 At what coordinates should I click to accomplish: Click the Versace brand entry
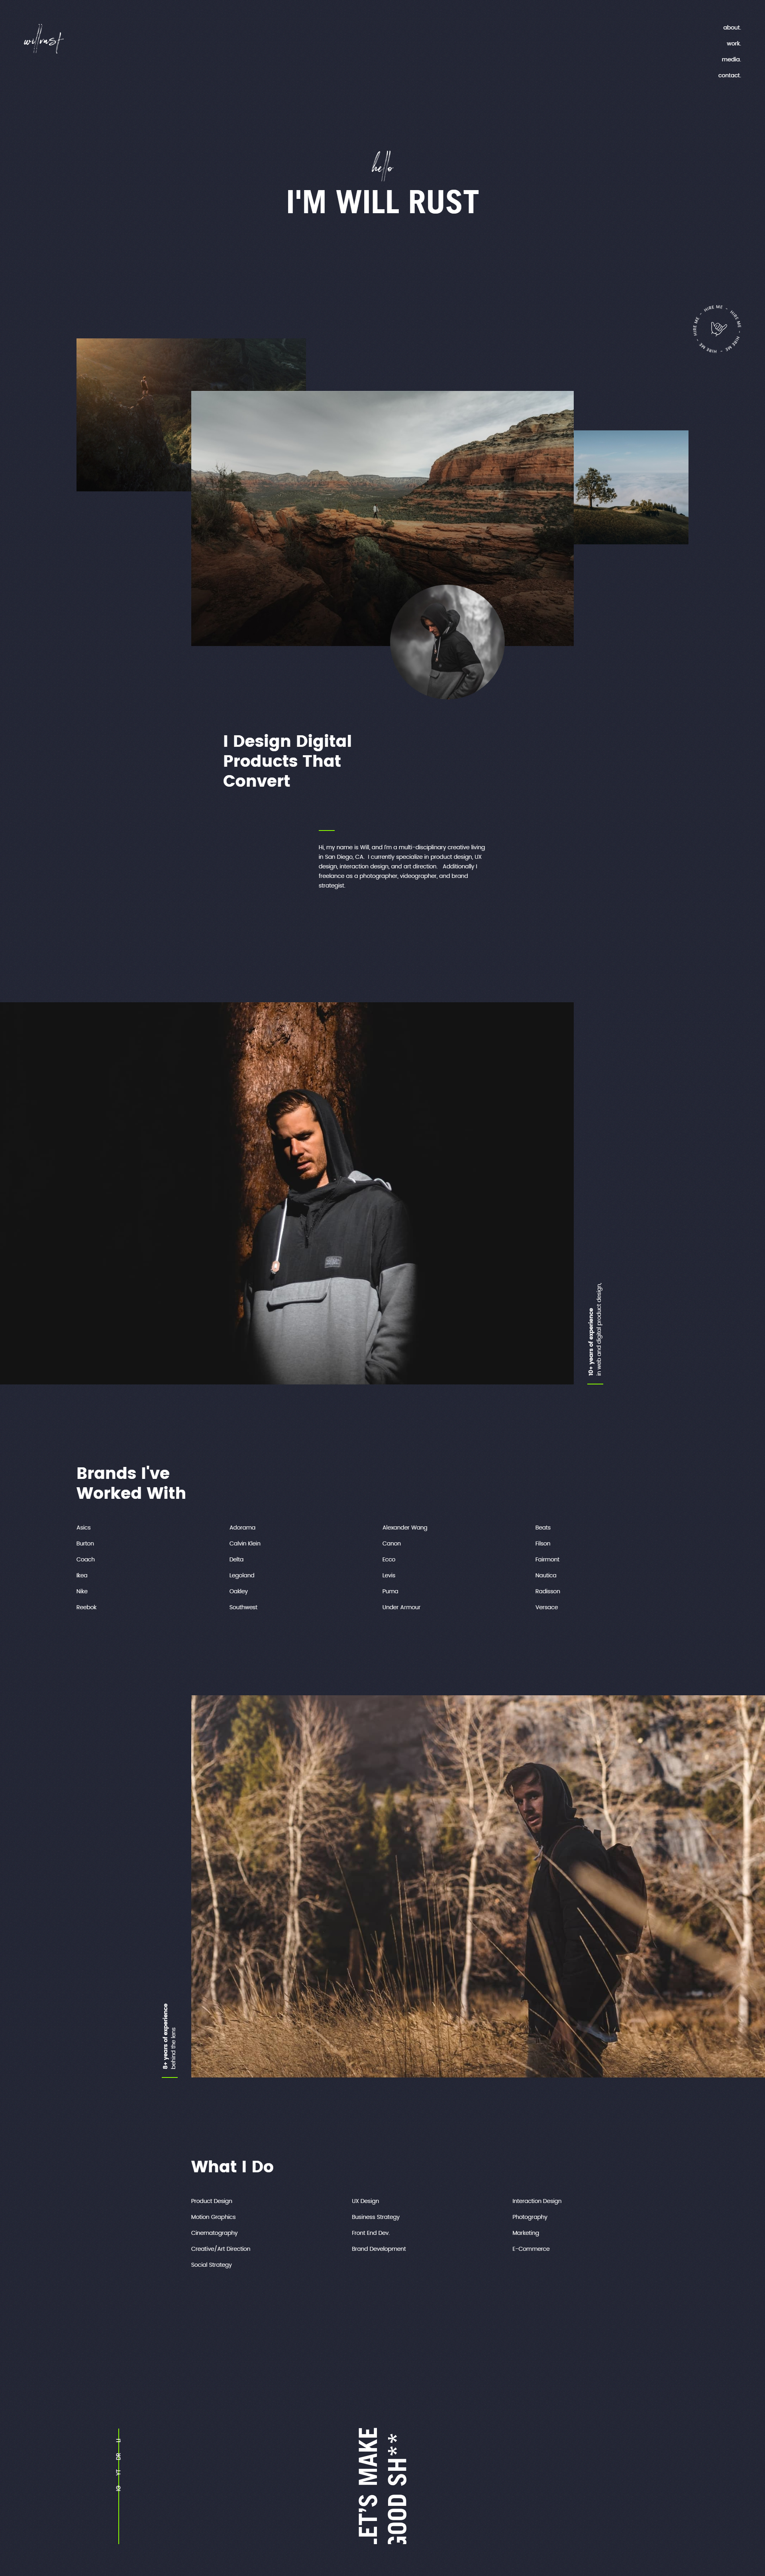[546, 1607]
